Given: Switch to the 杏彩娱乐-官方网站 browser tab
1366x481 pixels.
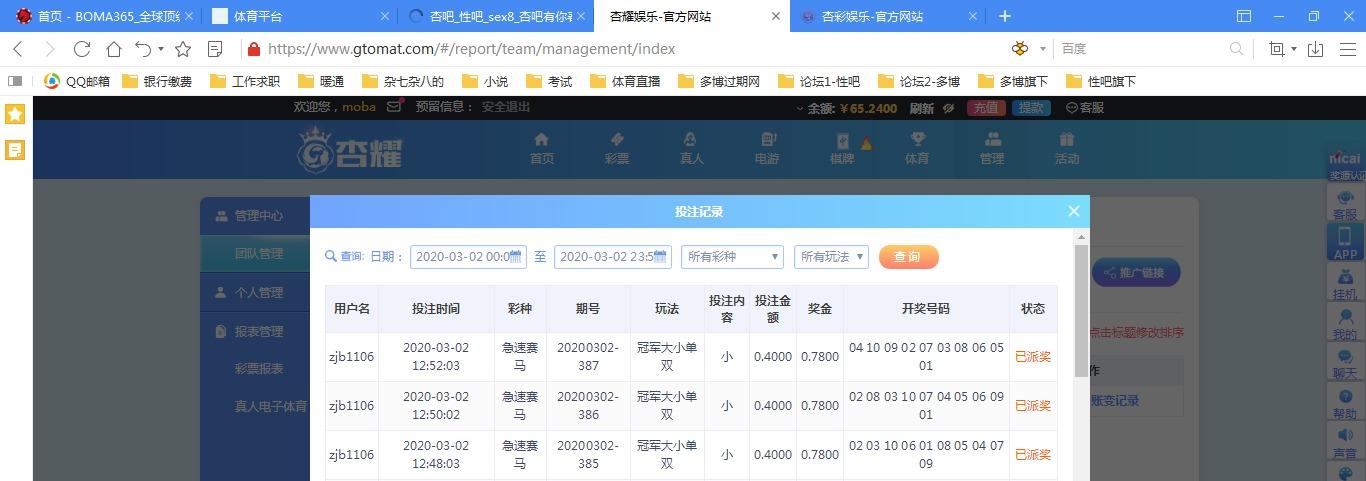Looking at the screenshot, I should click(x=872, y=16).
